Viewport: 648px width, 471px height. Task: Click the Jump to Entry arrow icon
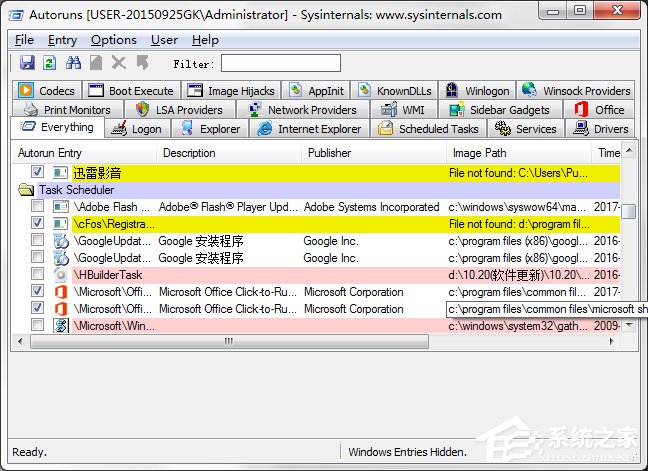click(x=142, y=63)
